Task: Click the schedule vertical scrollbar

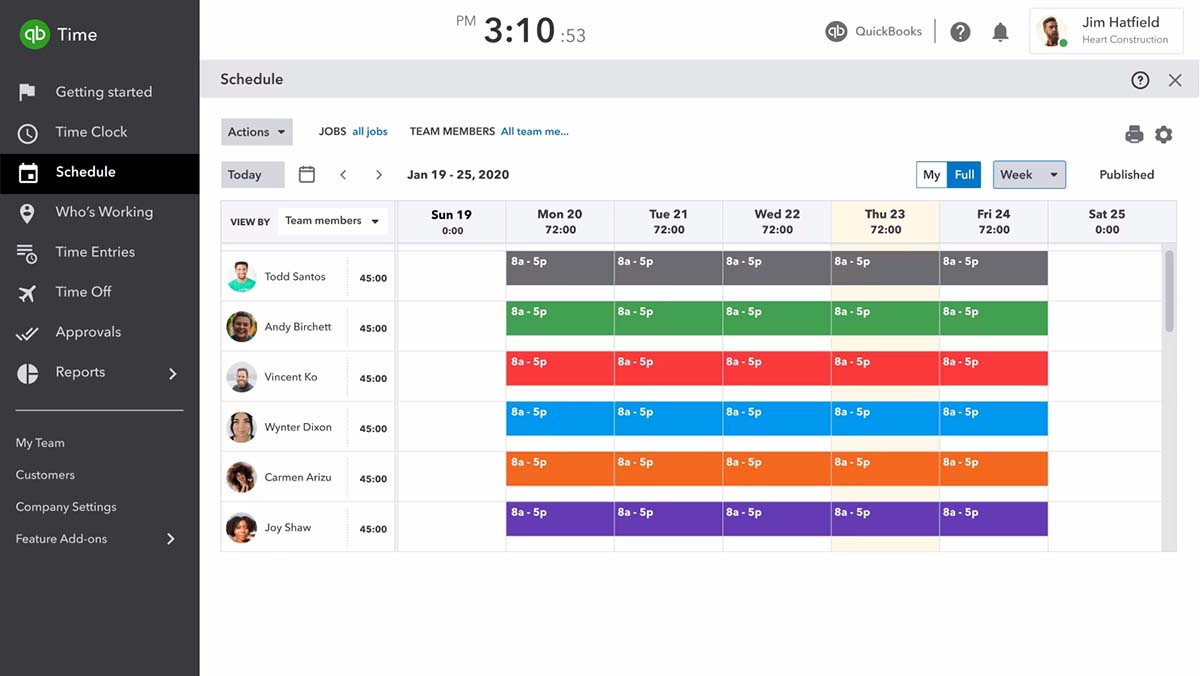Action: [1169, 290]
